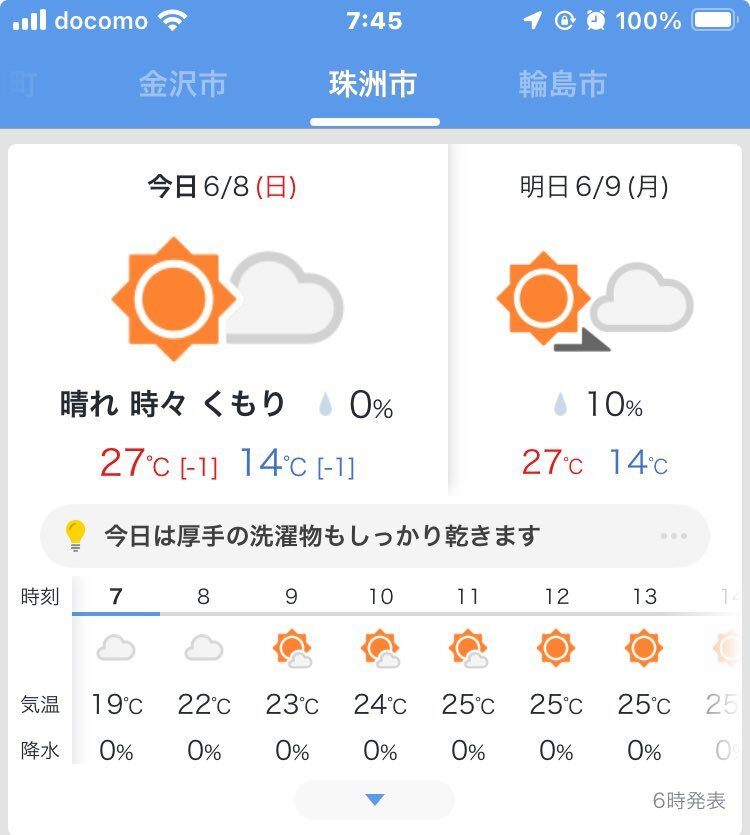Select the 珠洲市 tab
This screenshot has width=750, height=835.
373,84
